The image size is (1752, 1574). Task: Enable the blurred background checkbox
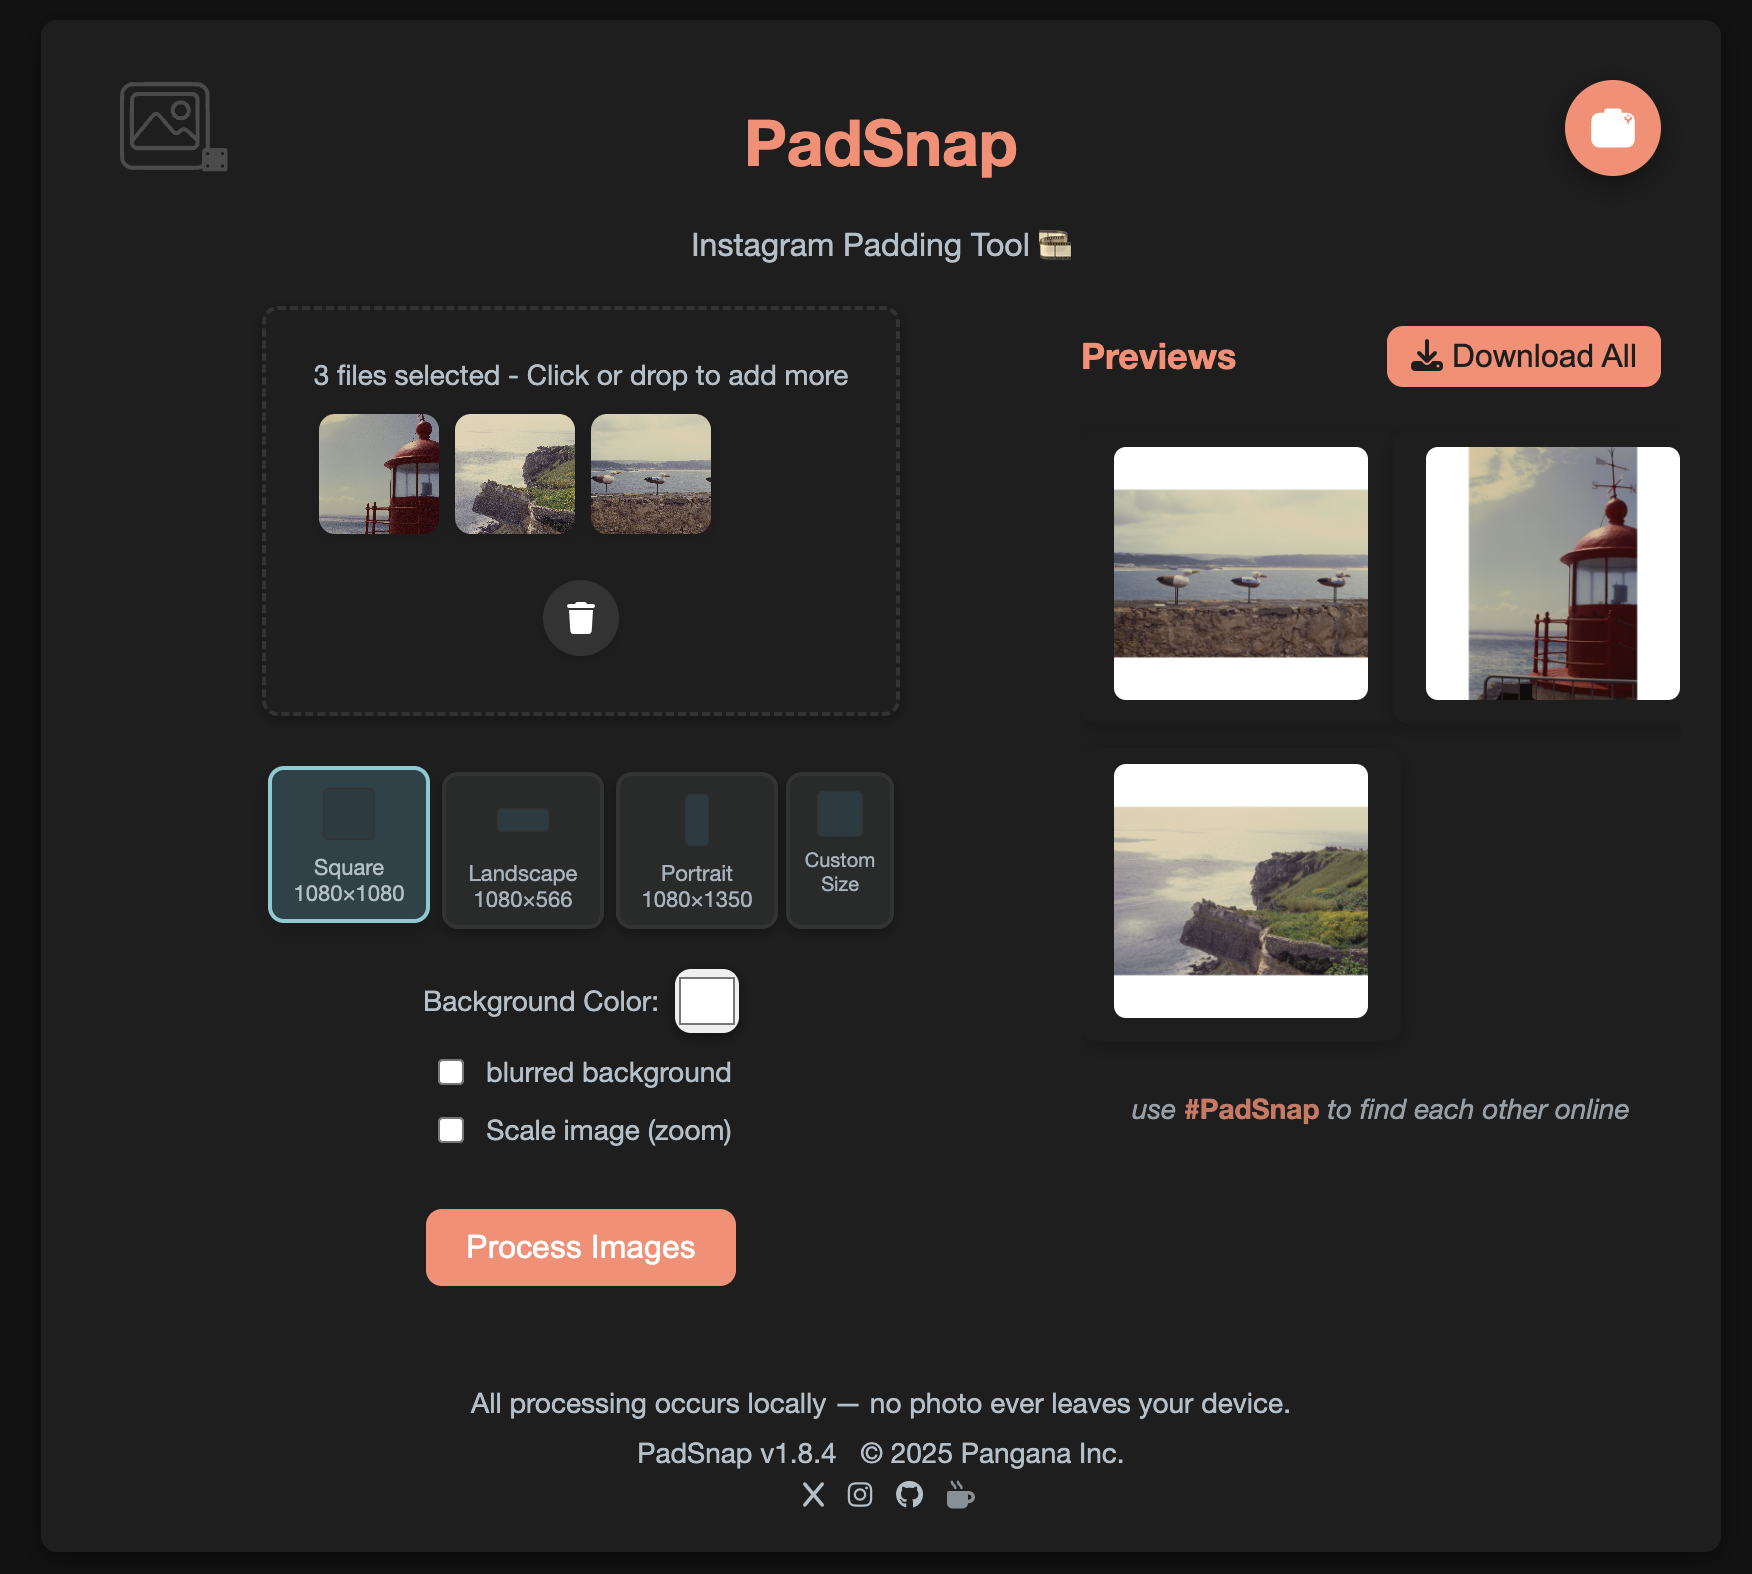pyautogui.click(x=451, y=1072)
